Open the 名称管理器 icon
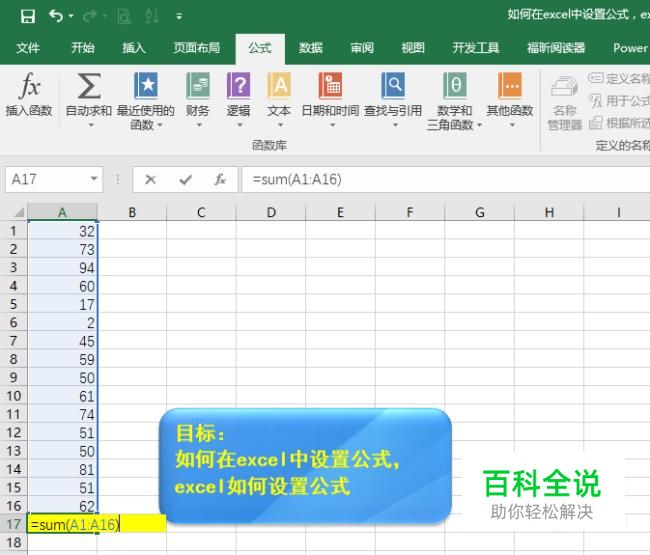Screen dimensions: 650x555 coord(564,88)
